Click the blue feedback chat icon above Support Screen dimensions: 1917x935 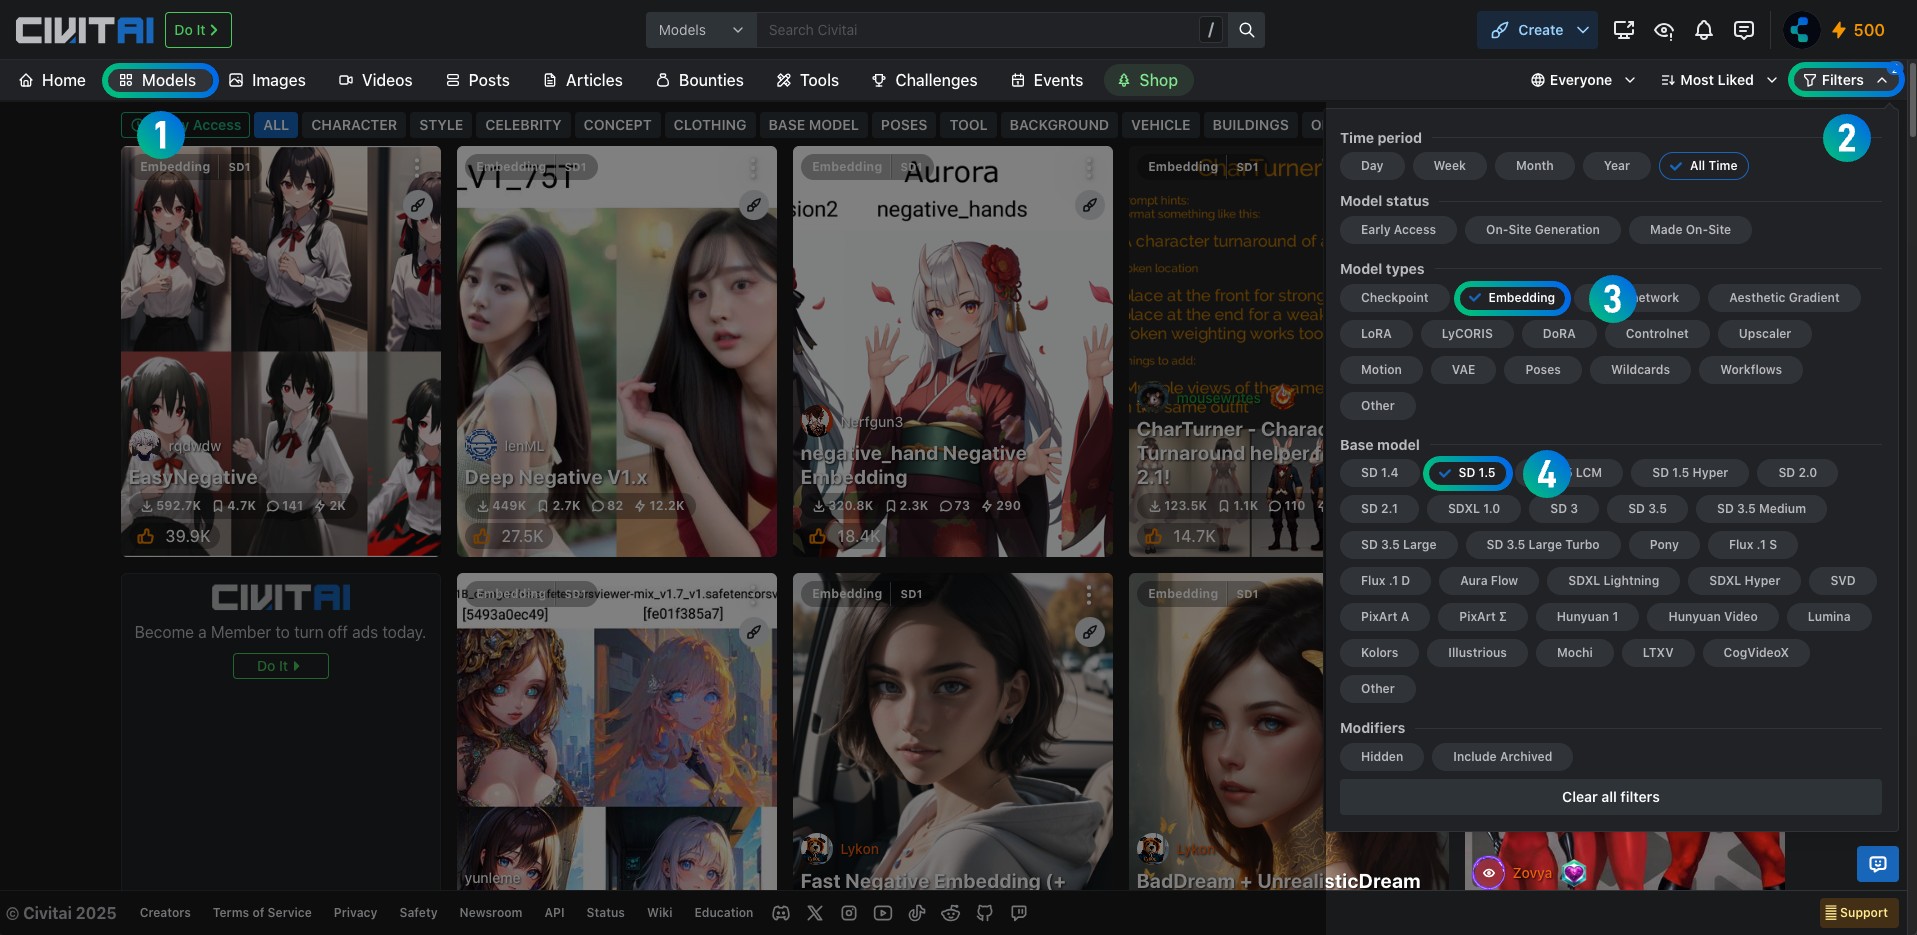coord(1877,864)
